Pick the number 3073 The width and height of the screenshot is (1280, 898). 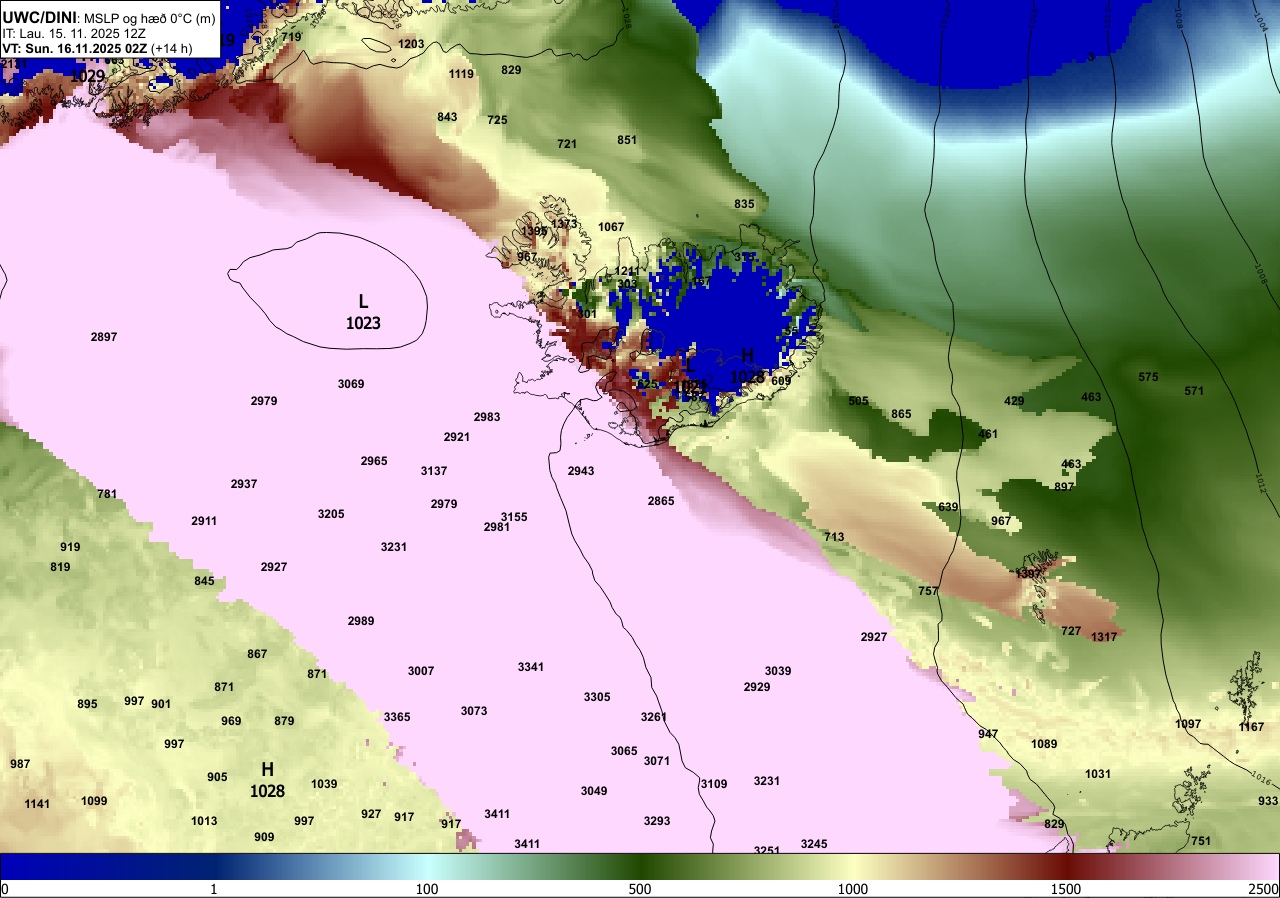474,711
